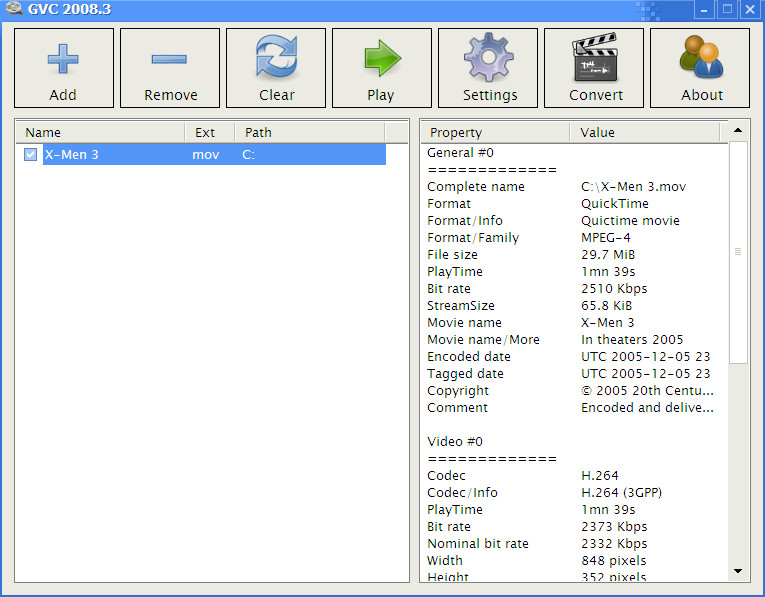The image size is (765, 597).
Task: Click the Path column header
Action: click(310, 133)
